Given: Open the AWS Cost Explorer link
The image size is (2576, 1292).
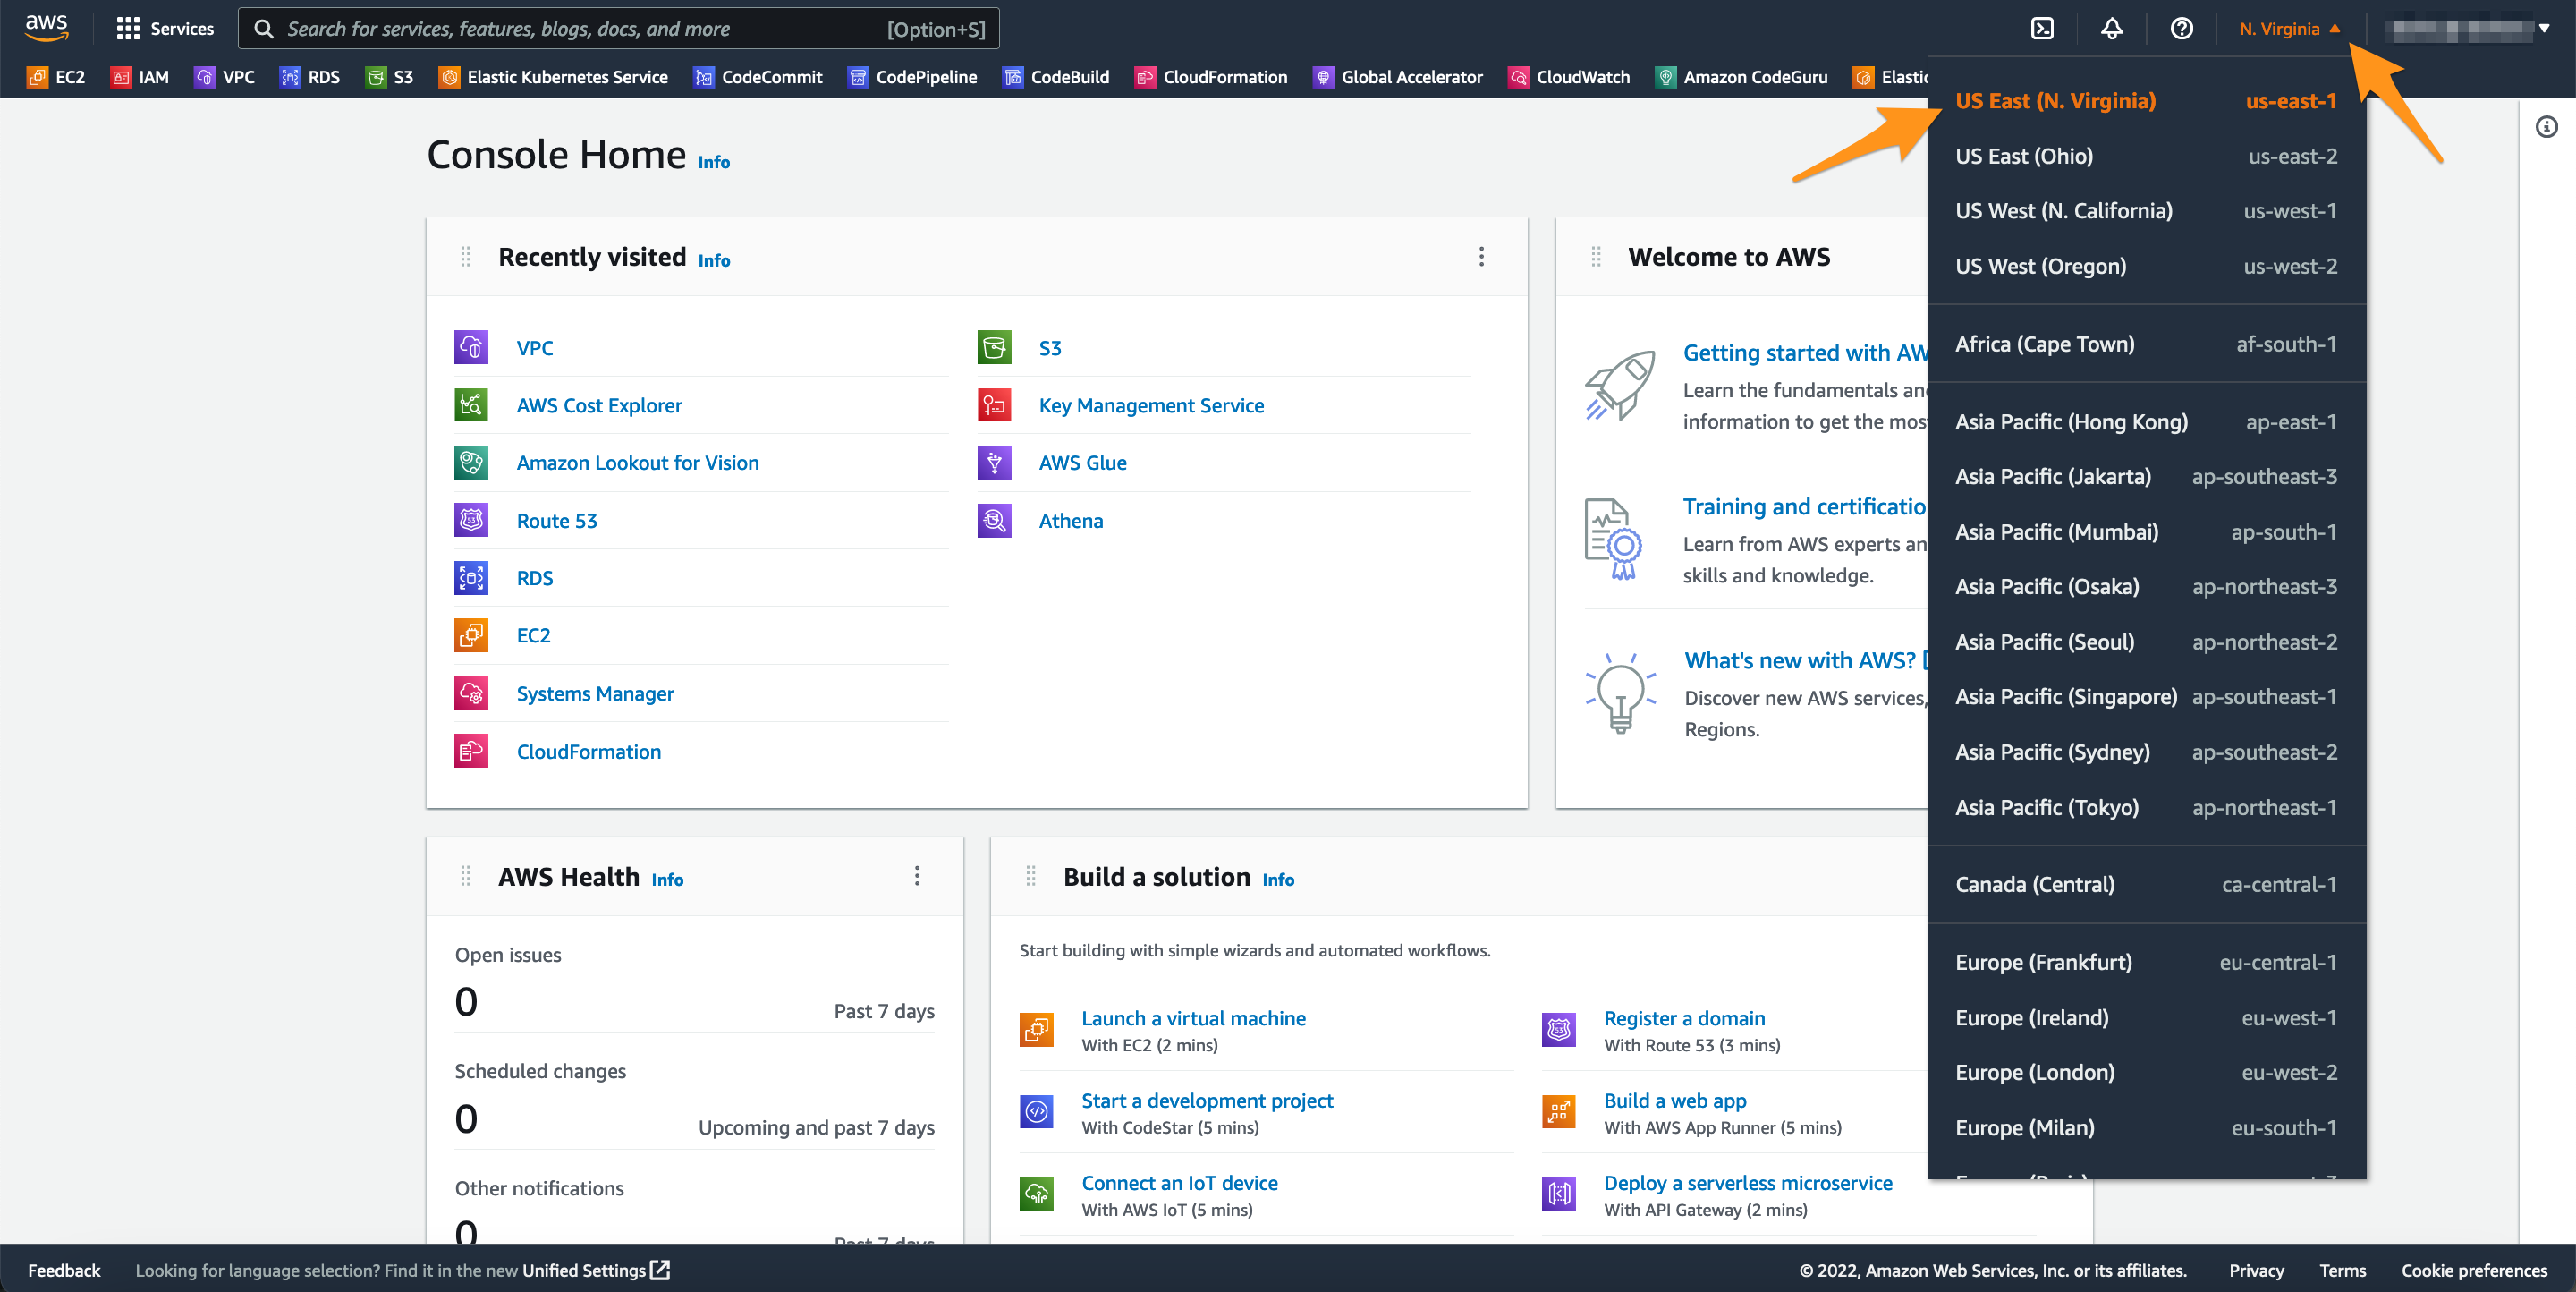Looking at the screenshot, I should [x=599, y=405].
